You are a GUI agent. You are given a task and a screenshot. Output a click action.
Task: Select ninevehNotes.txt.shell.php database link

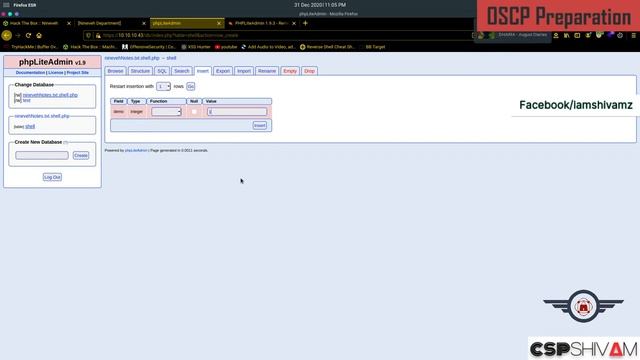click(50, 95)
